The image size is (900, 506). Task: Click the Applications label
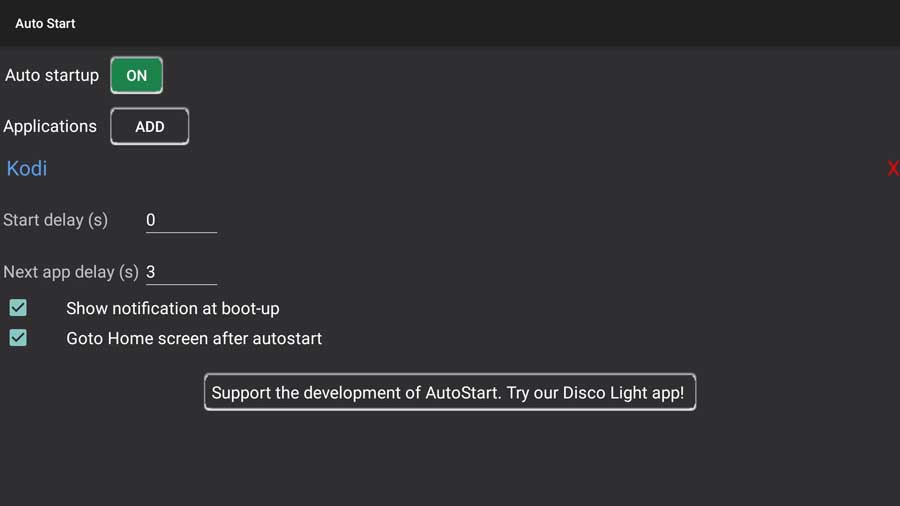click(50, 126)
